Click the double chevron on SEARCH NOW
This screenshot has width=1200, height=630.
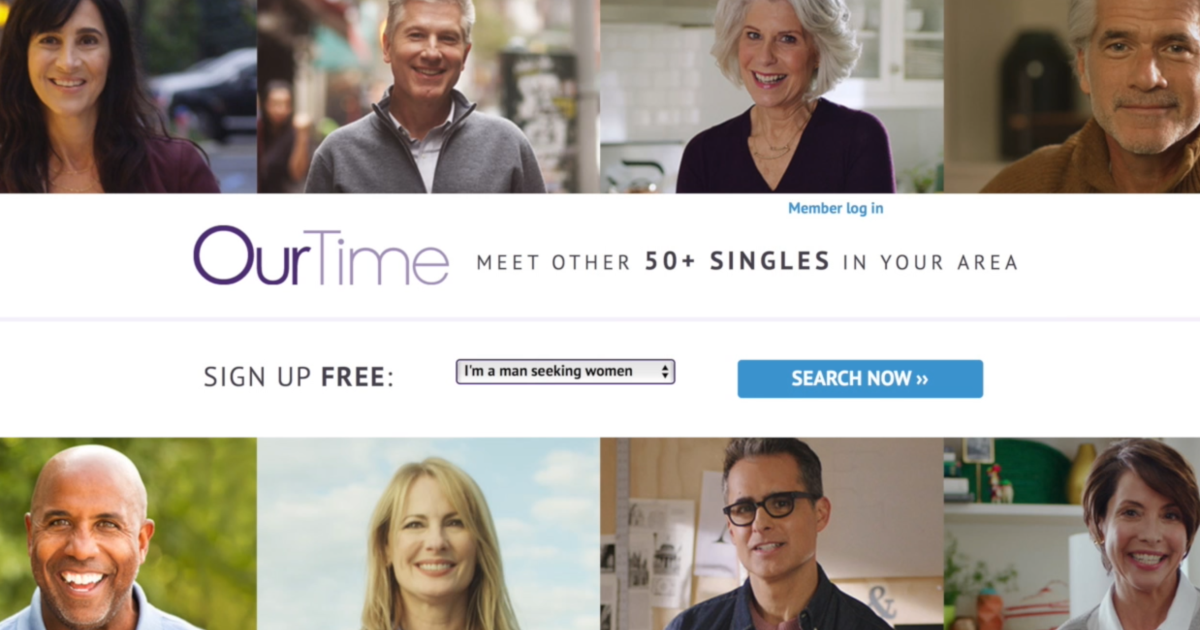pyautogui.click(x=922, y=379)
